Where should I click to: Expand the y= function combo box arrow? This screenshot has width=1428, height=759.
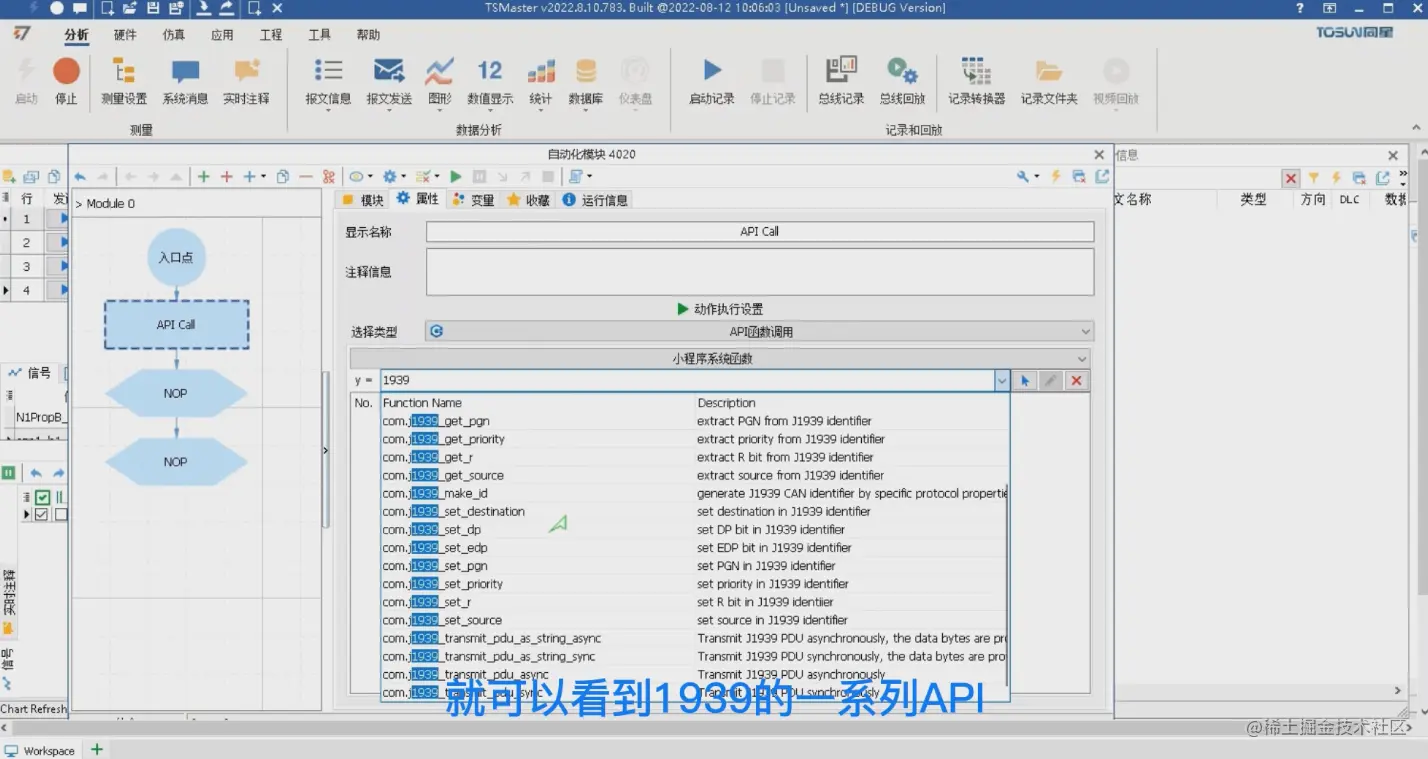(x=1002, y=380)
